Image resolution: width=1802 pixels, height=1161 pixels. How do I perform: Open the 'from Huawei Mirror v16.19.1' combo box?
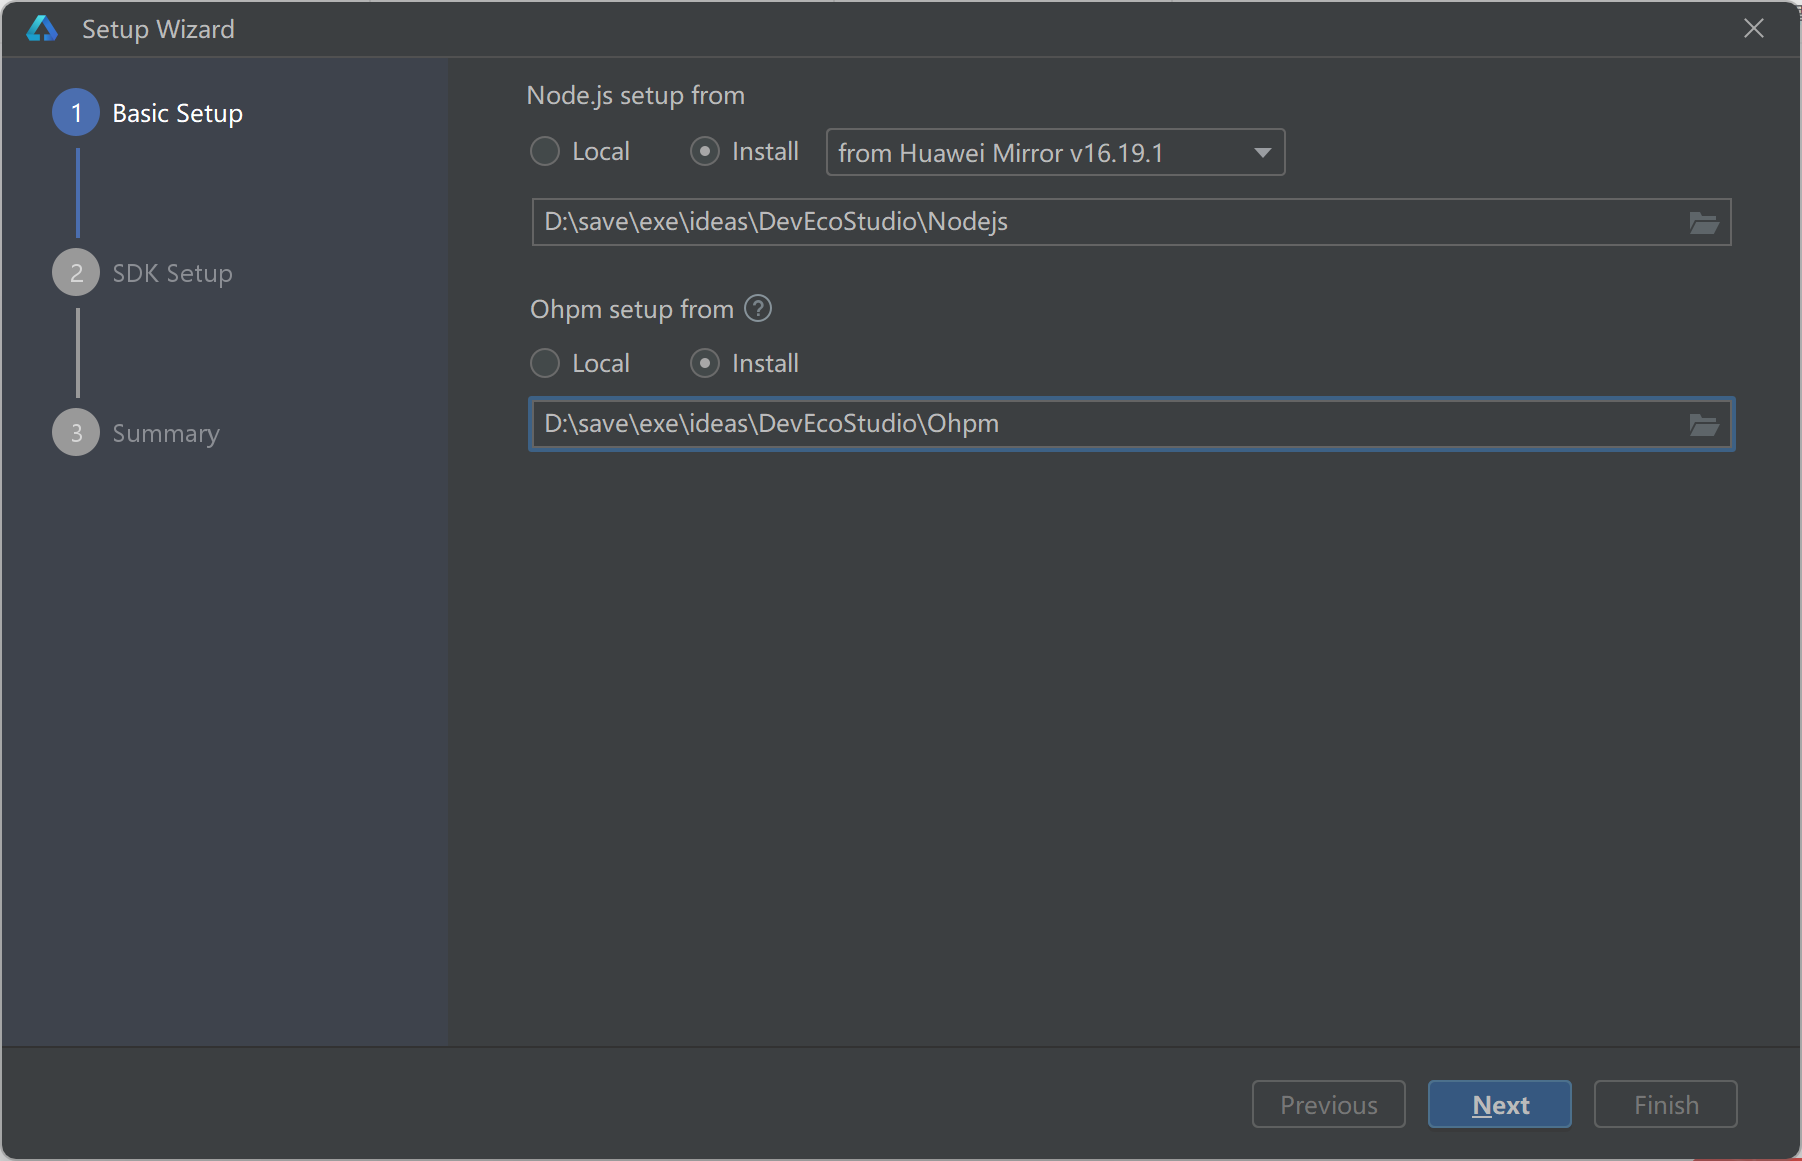[1040, 153]
